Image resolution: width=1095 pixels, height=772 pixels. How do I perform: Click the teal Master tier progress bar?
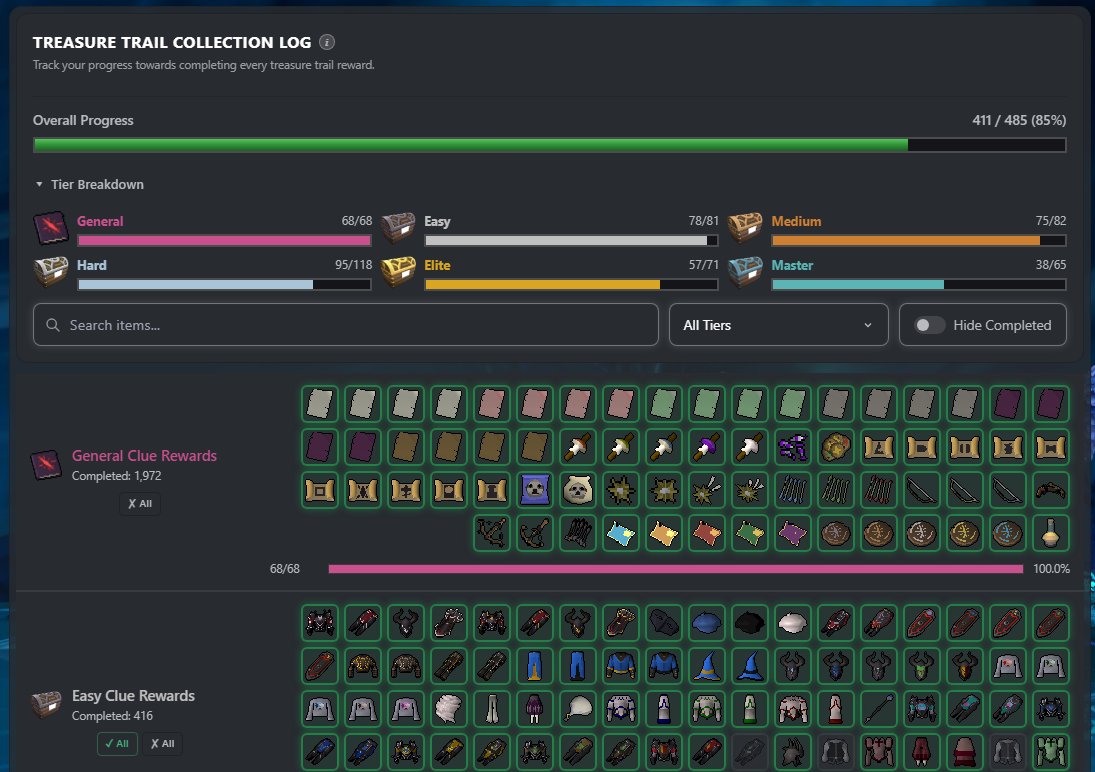click(919, 284)
